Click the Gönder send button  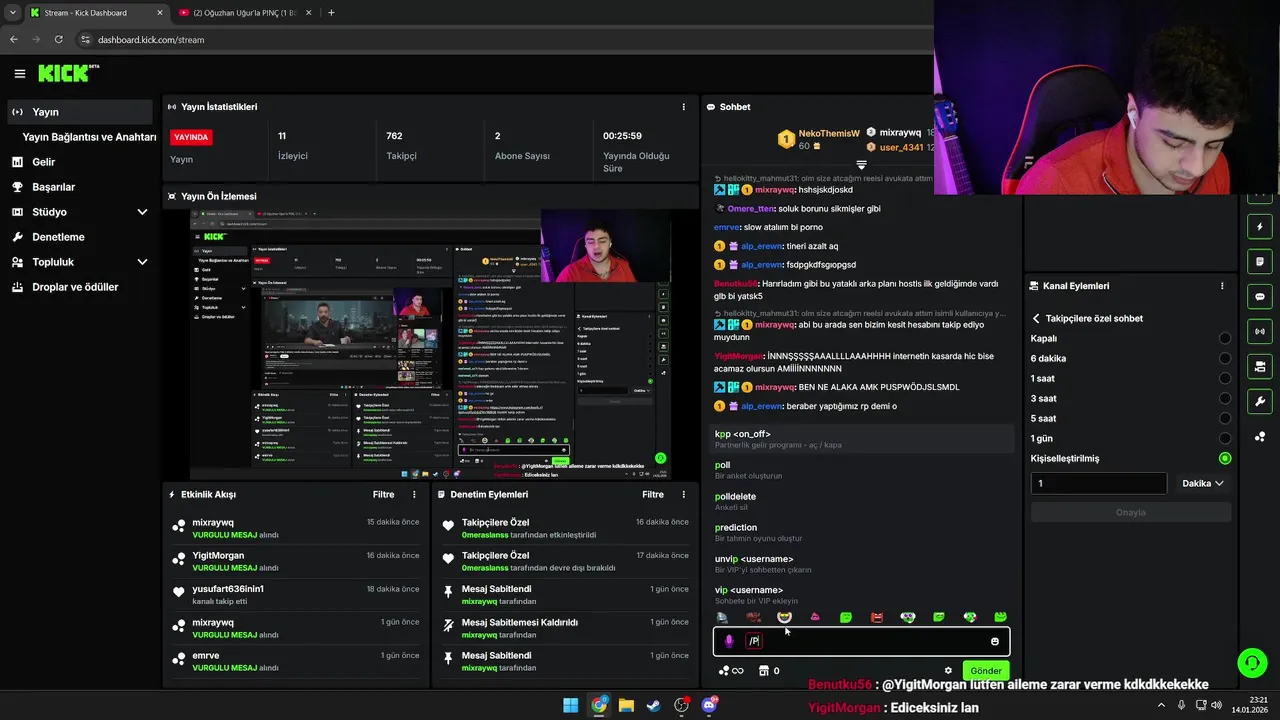tap(985, 671)
